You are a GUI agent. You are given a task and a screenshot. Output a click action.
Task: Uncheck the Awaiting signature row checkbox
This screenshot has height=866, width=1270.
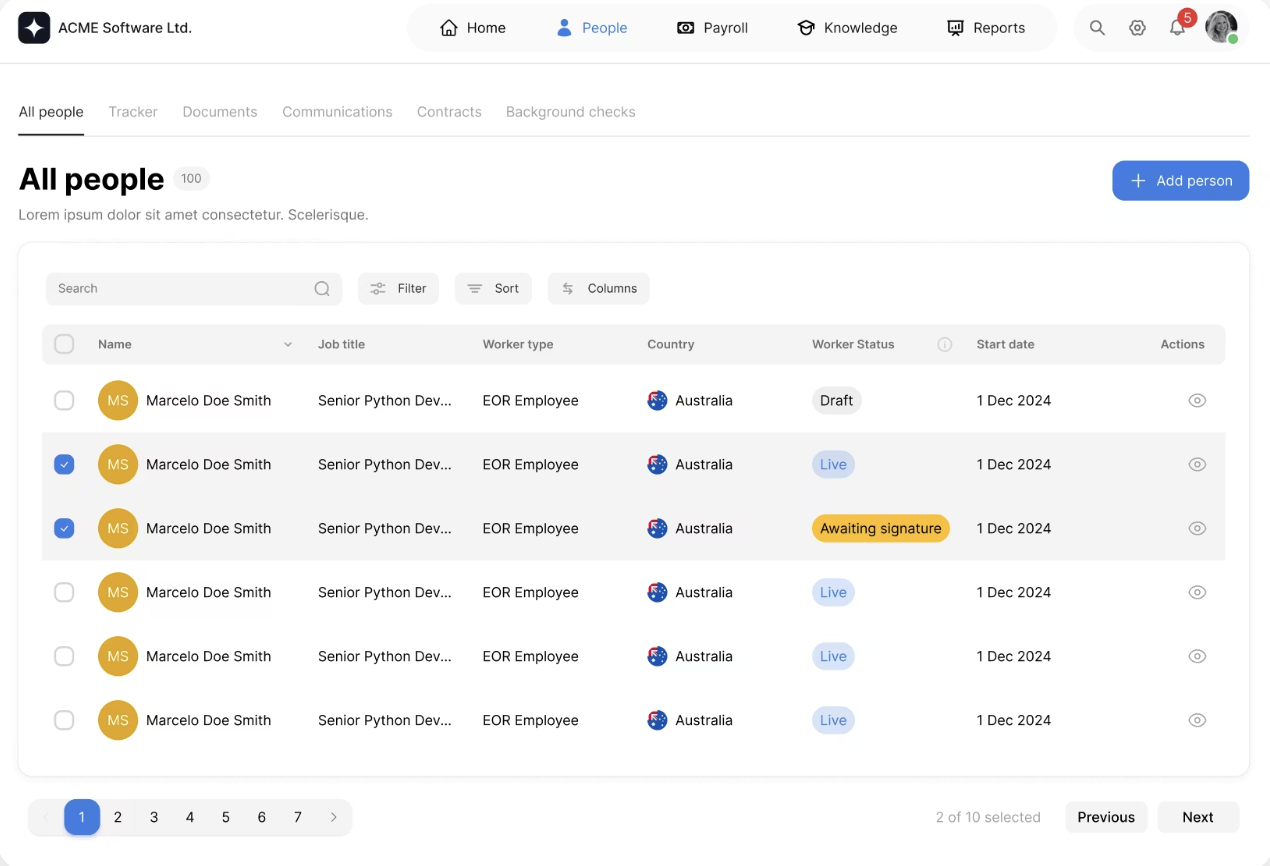coord(64,528)
